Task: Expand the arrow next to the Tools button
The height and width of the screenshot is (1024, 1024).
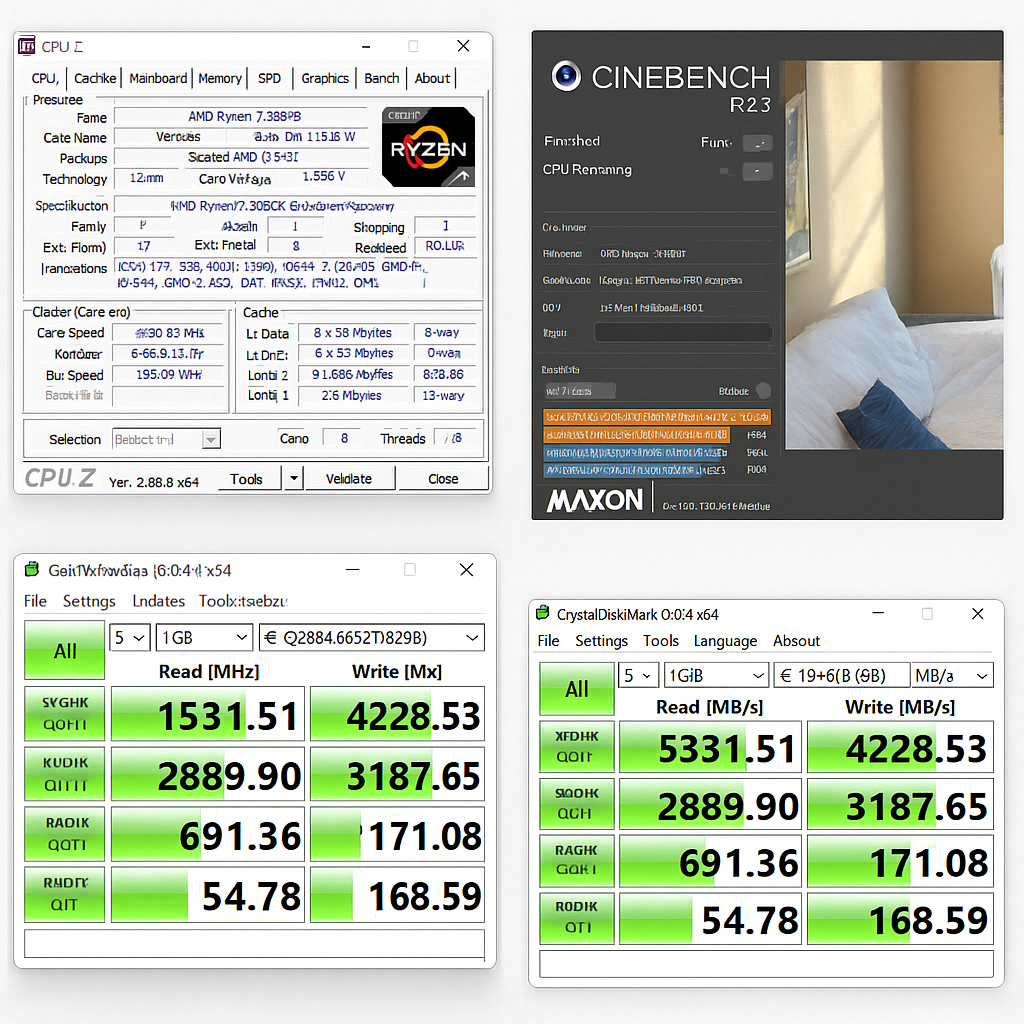Action: coord(294,478)
